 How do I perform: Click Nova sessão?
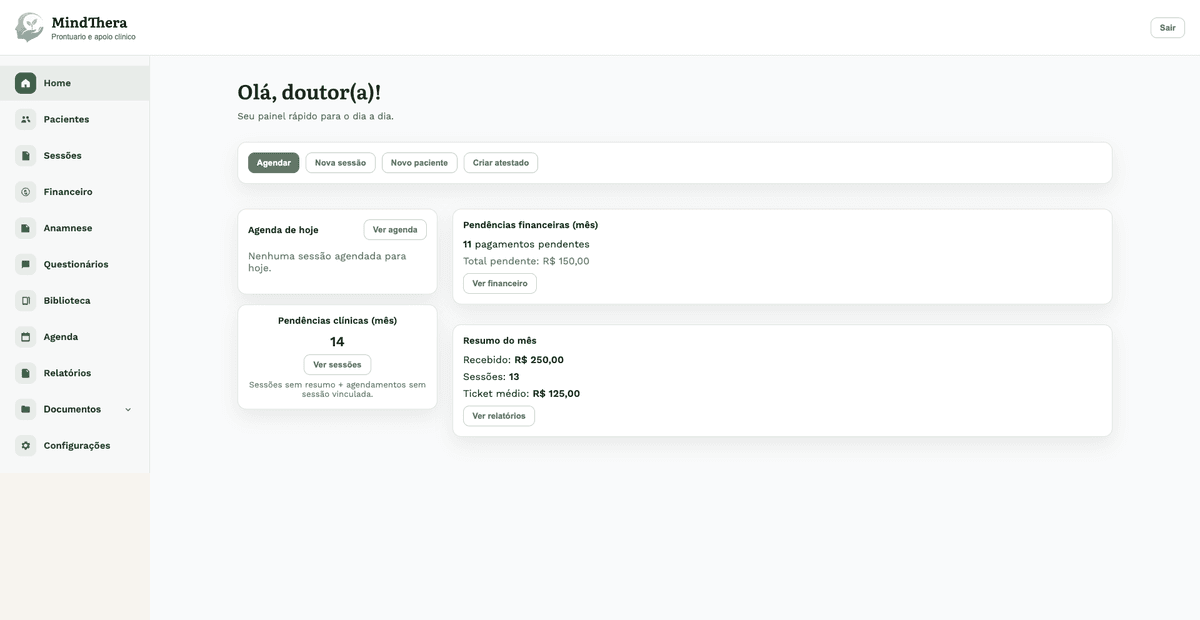coord(340,161)
